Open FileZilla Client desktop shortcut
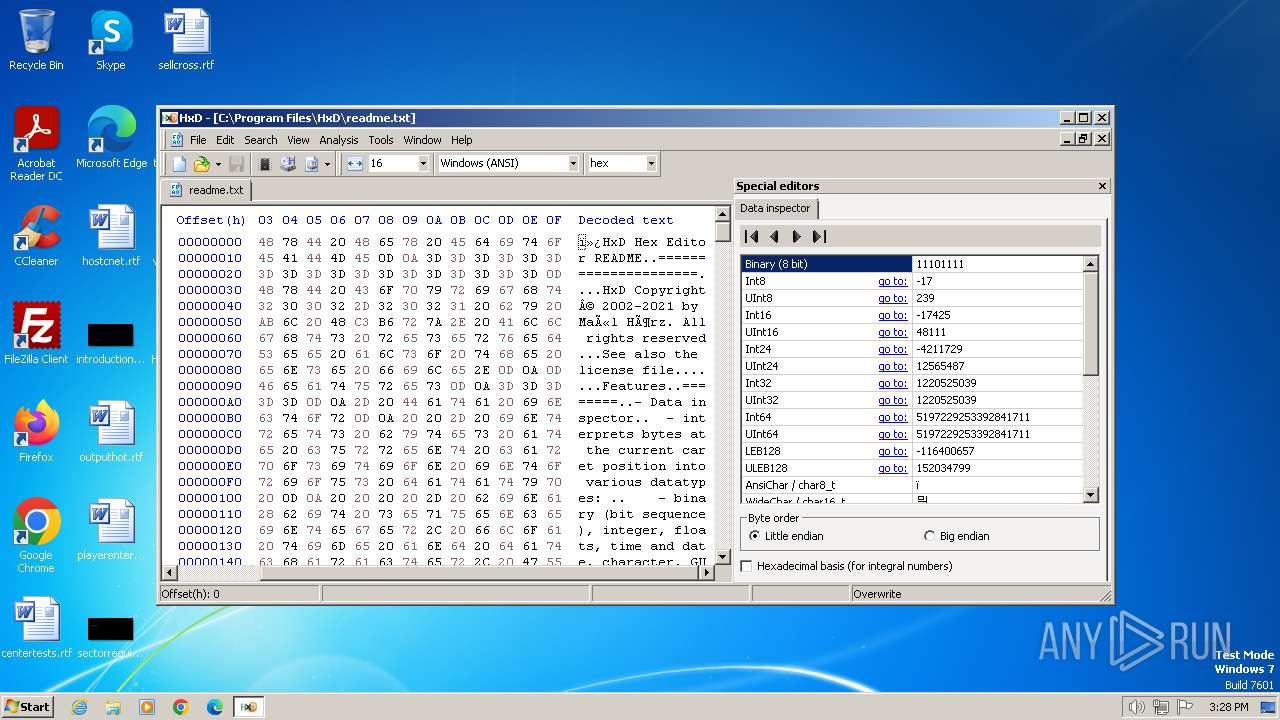Screen dimensions: 1280x720 36,334
